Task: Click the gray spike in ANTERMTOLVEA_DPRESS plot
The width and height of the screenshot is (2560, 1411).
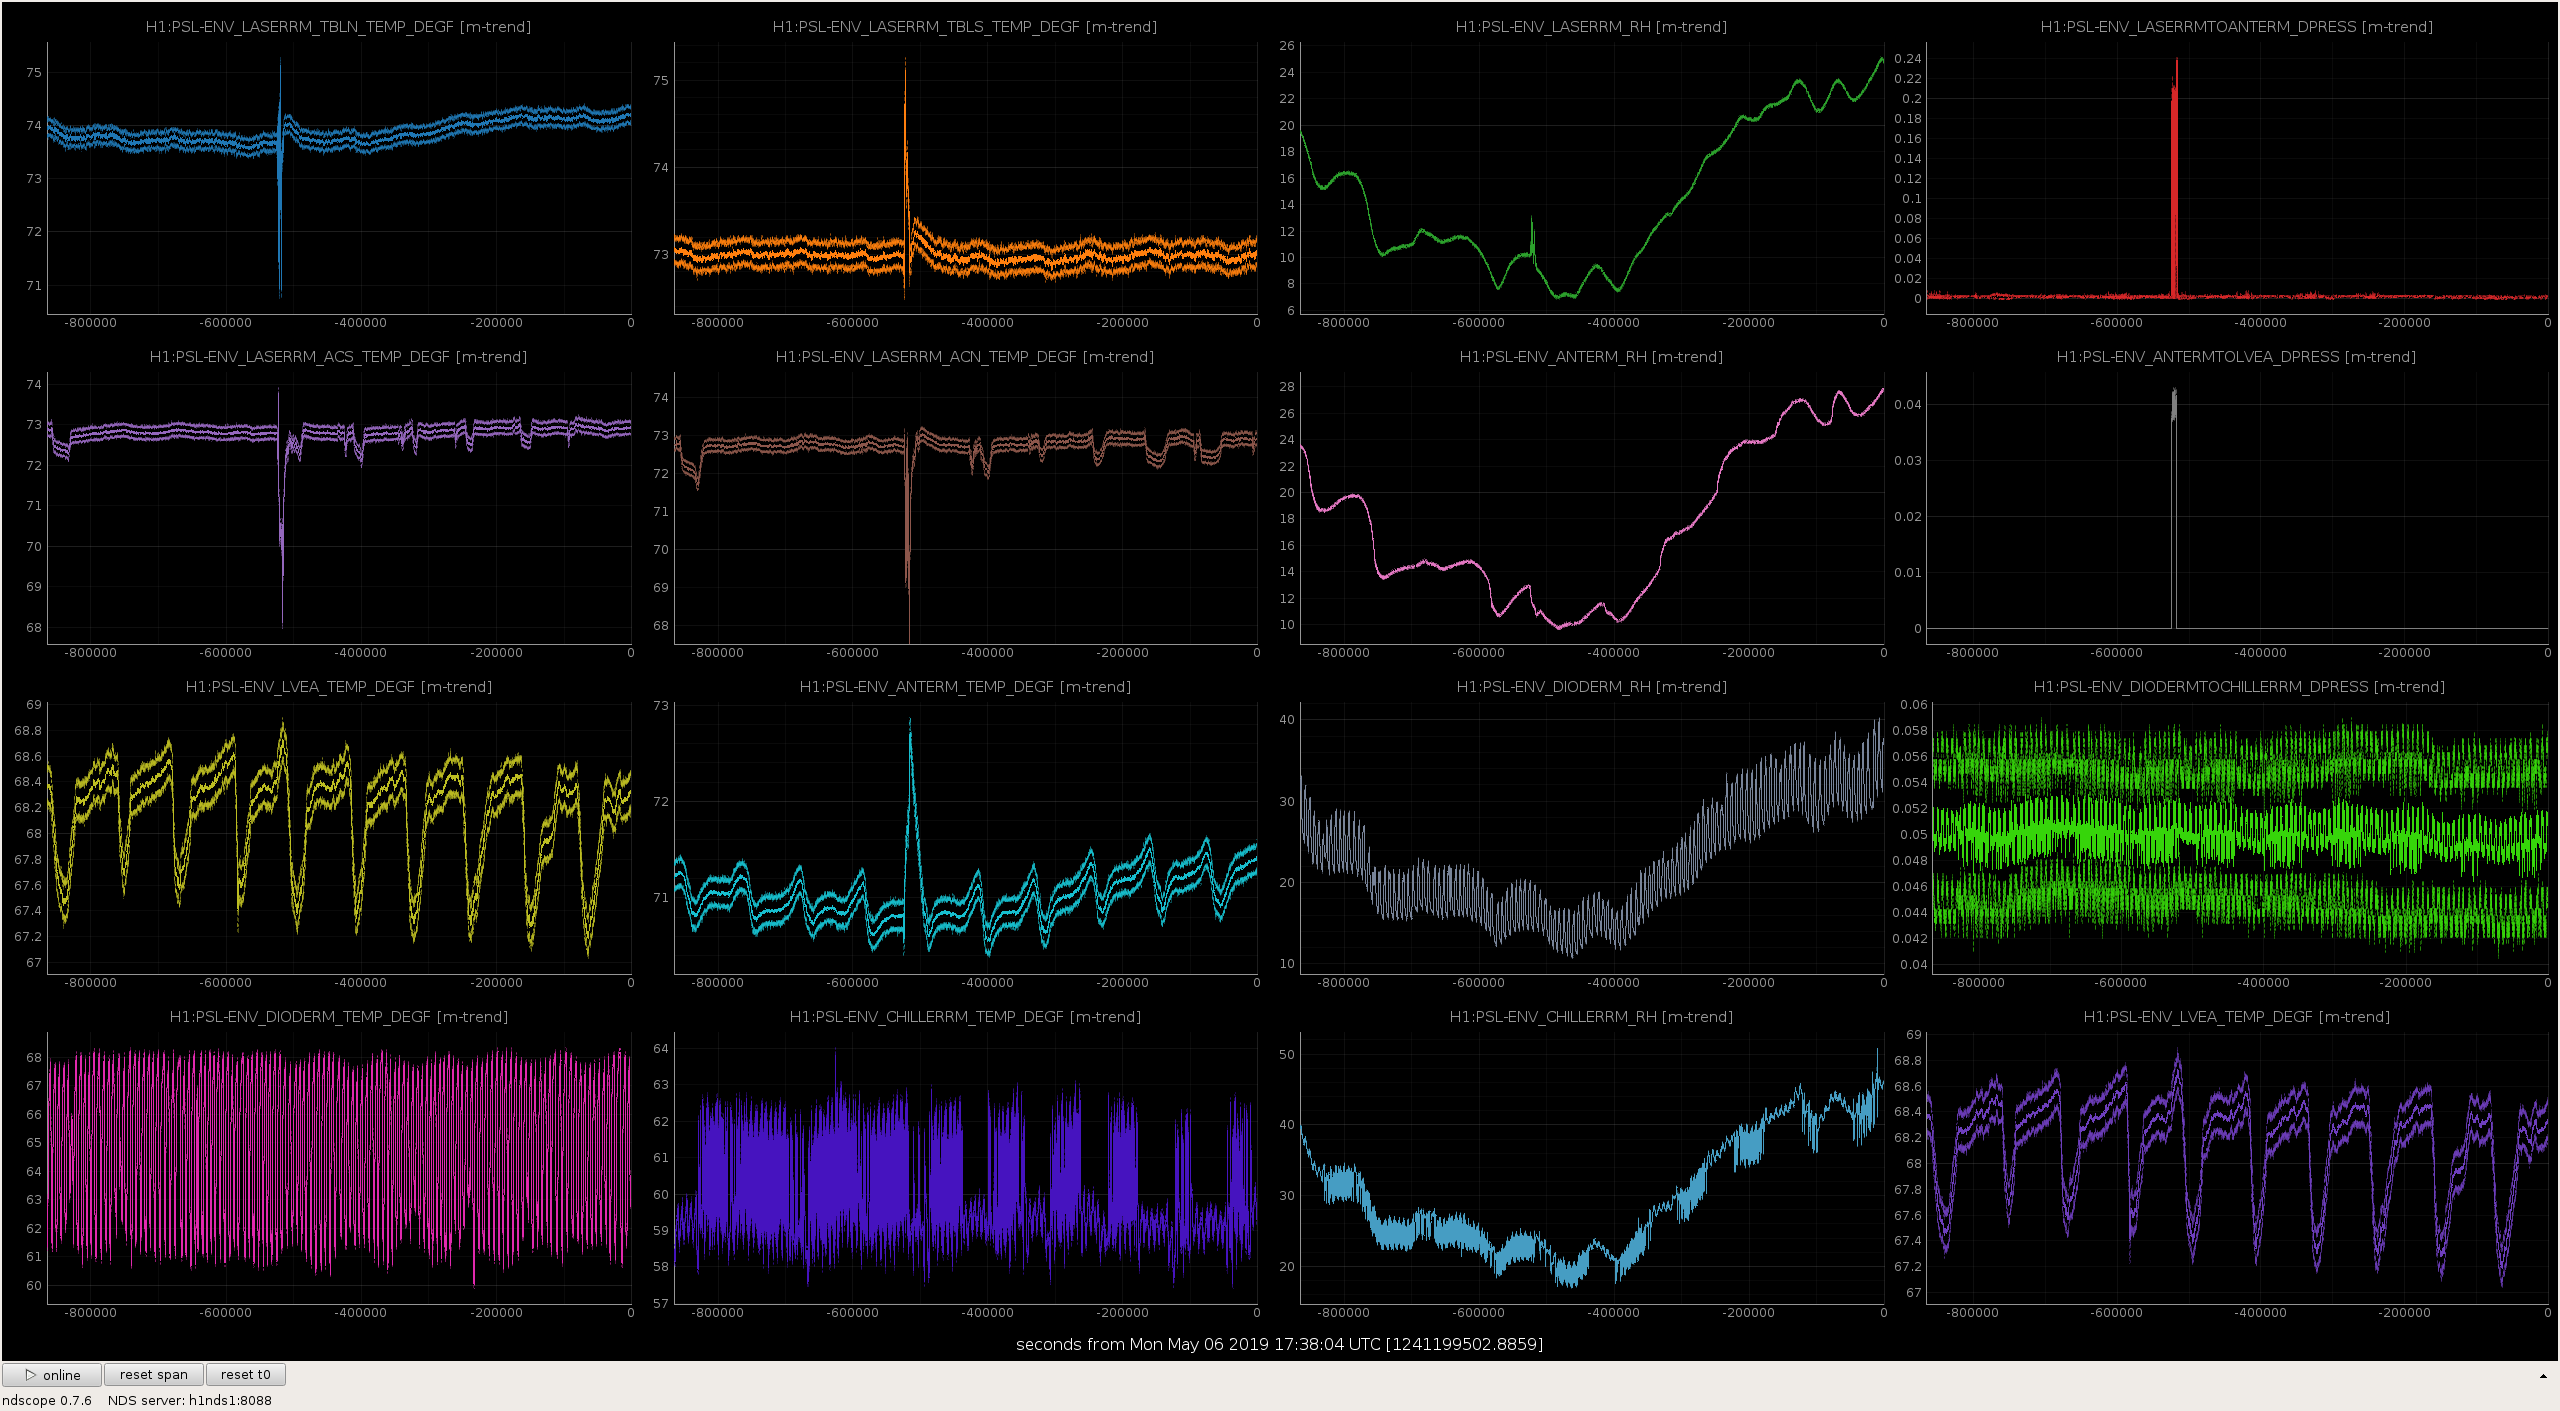Action: 2174,510
